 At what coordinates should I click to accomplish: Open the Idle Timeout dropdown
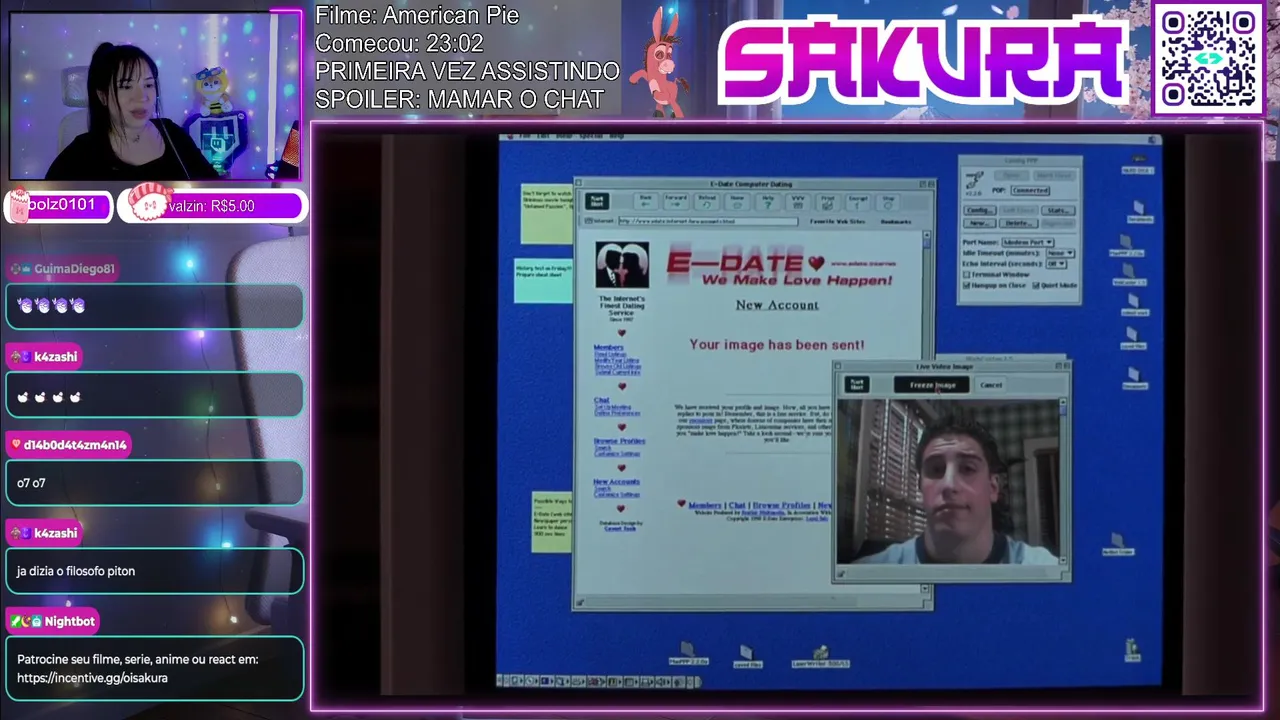(1060, 253)
